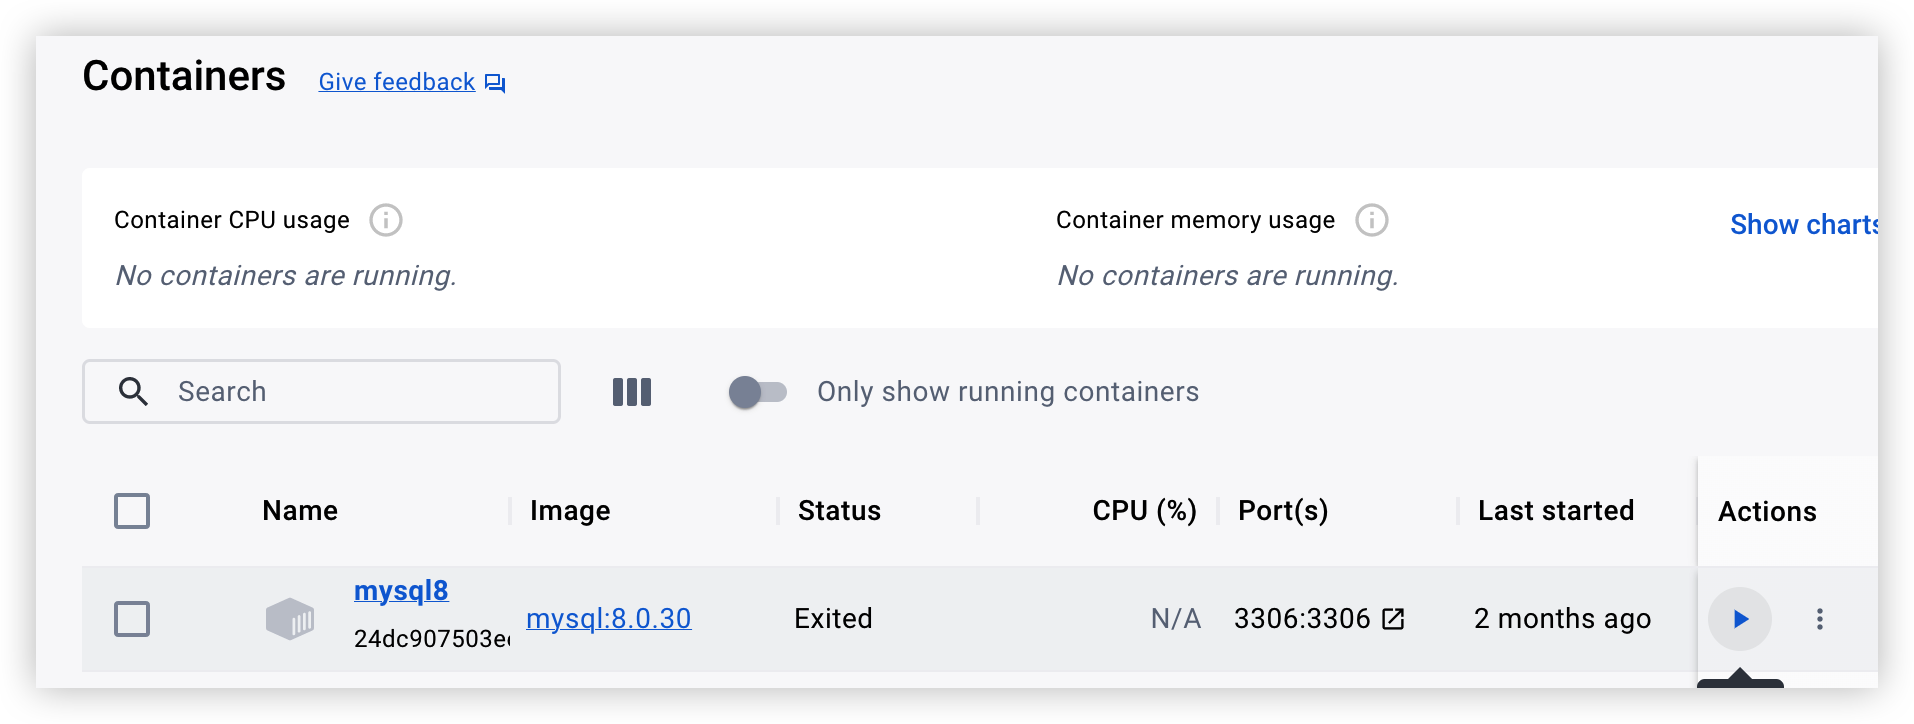This screenshot has height=724, width=1914.
Task: Sort containers by Last started column
Action: [x=1555, y=511]
